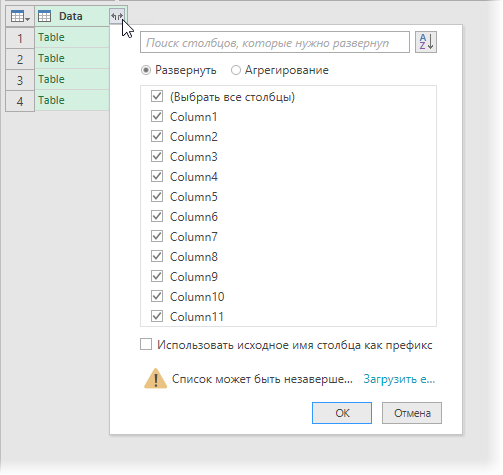This screenshot has width=503, height=475.
Task: Click the Отмена button
Action: [412, 413]
